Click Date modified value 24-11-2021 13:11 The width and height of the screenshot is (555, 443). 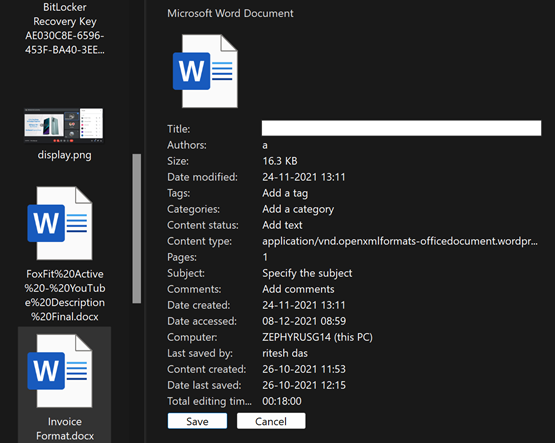click(x=304, y=177)
